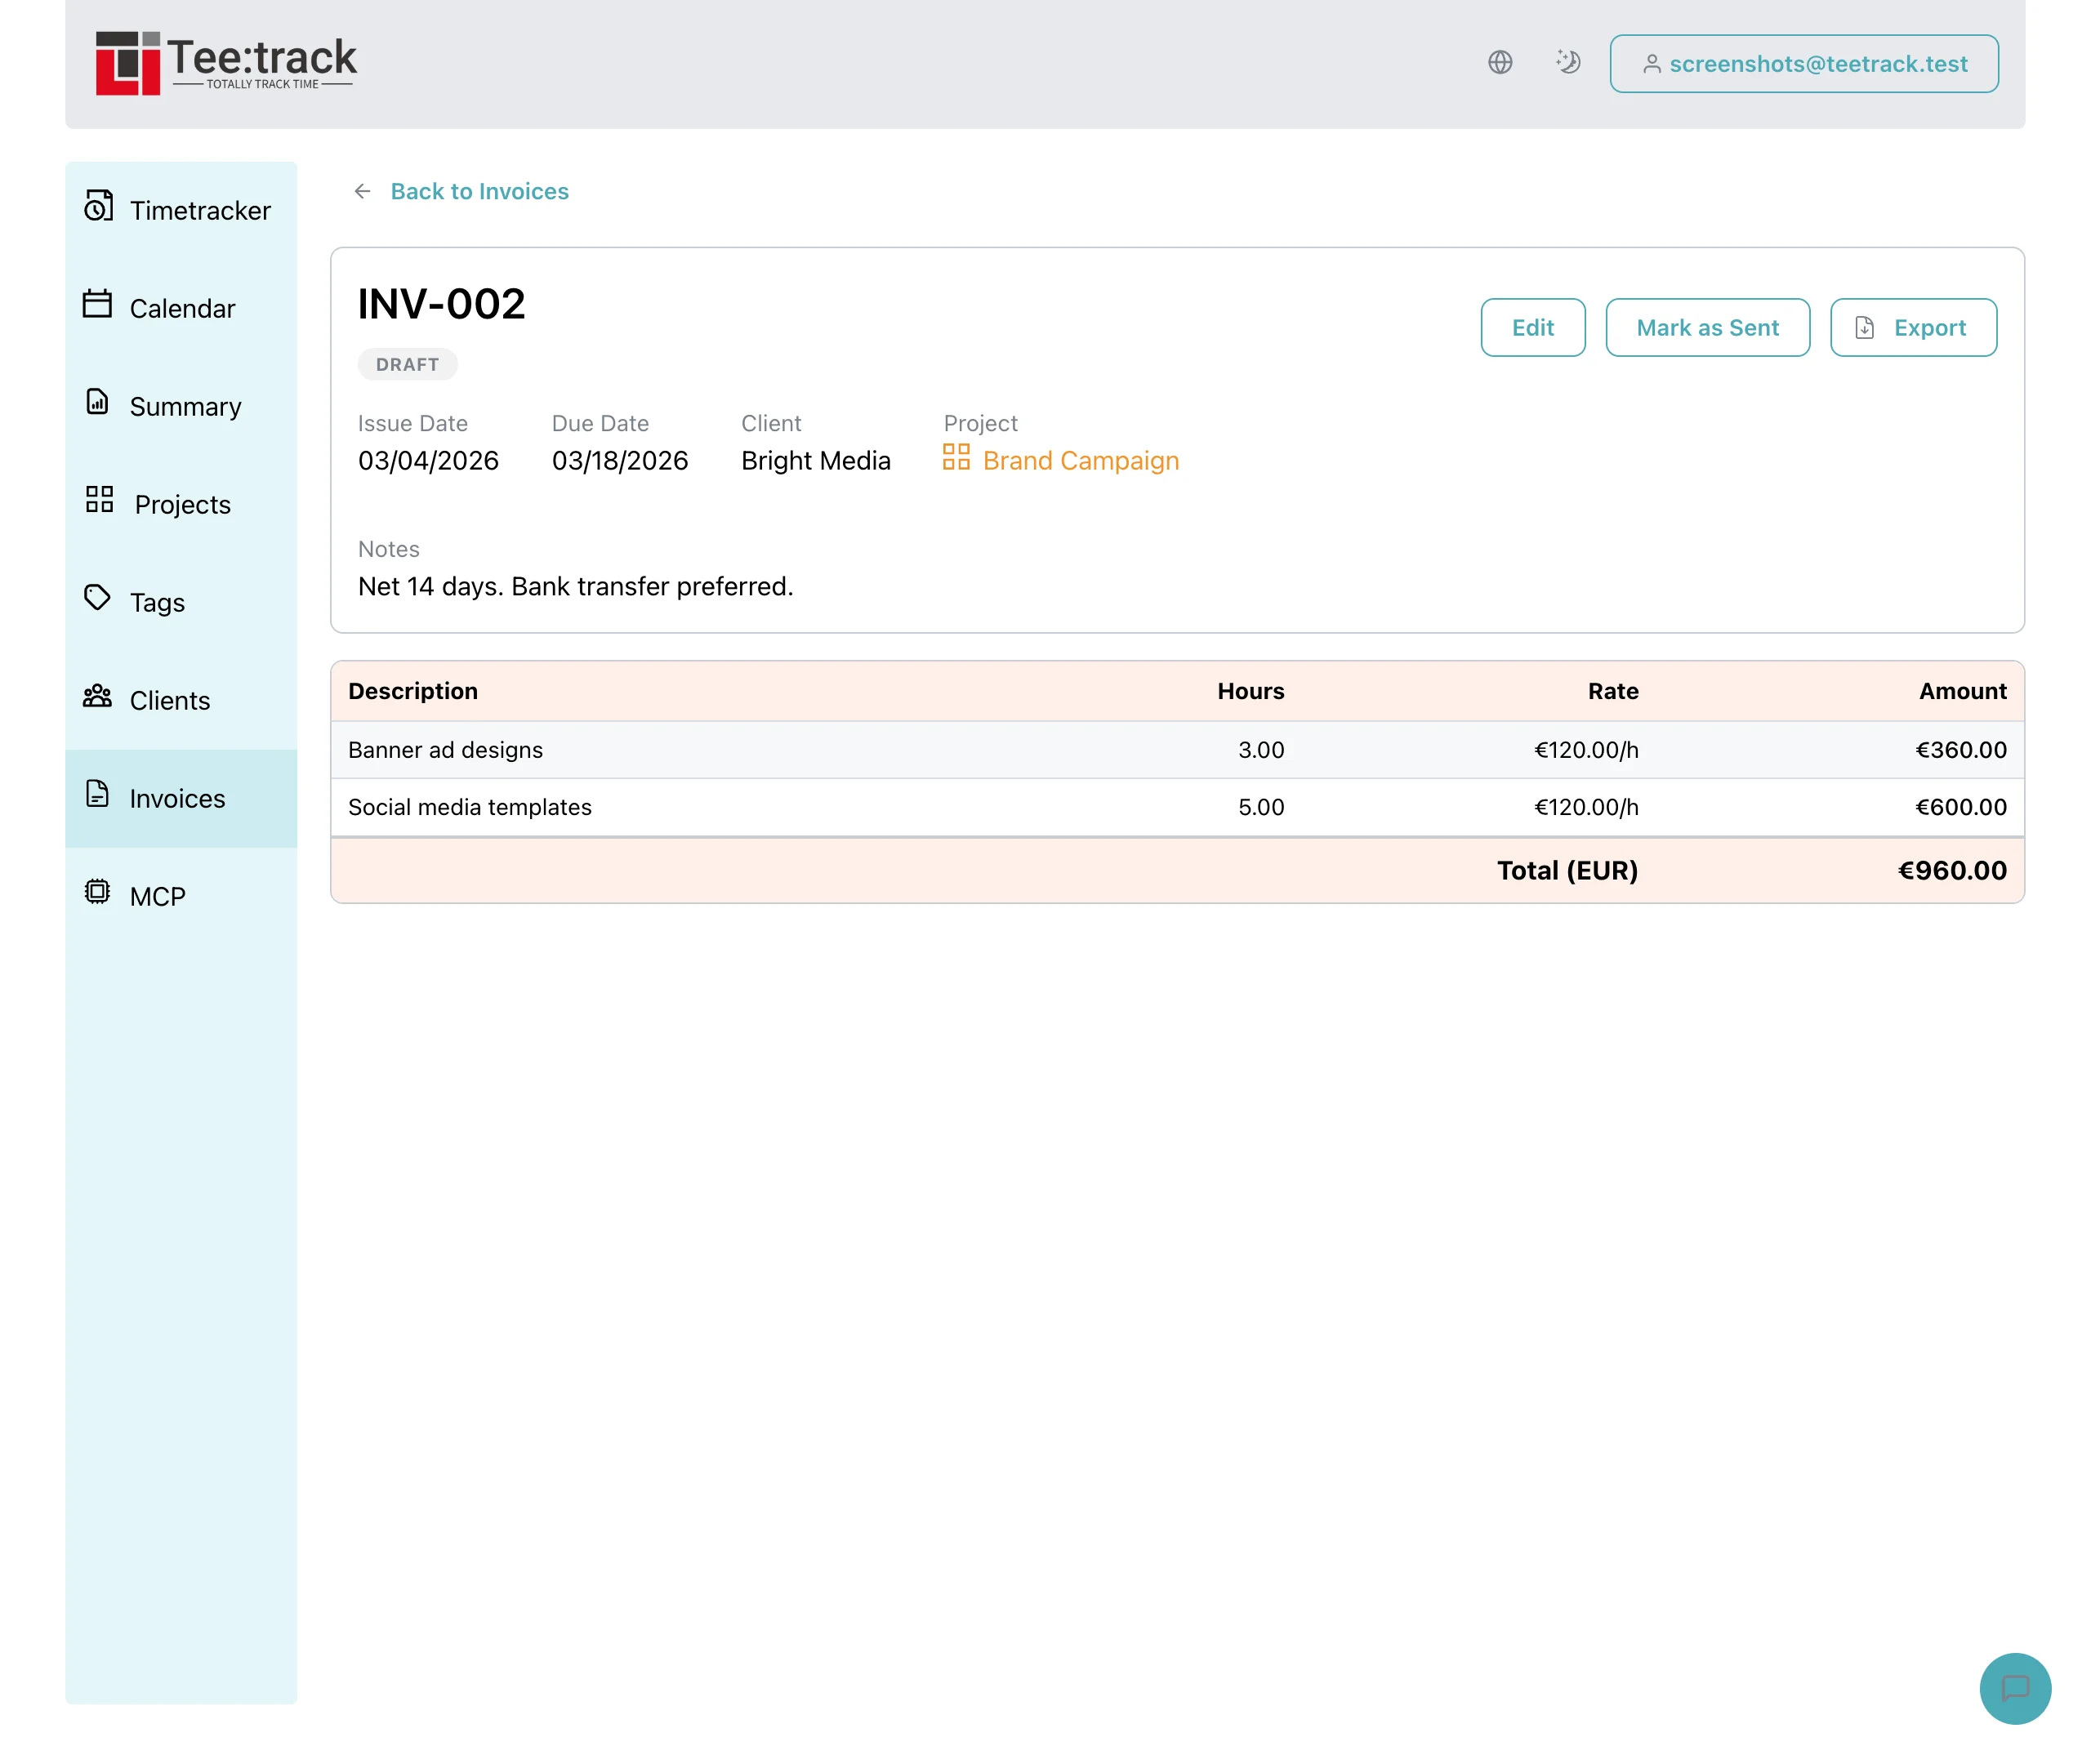The height and width of the screenshot is (1764, 2091).
Task: Open the Tags page
Action: coord(181,602)
